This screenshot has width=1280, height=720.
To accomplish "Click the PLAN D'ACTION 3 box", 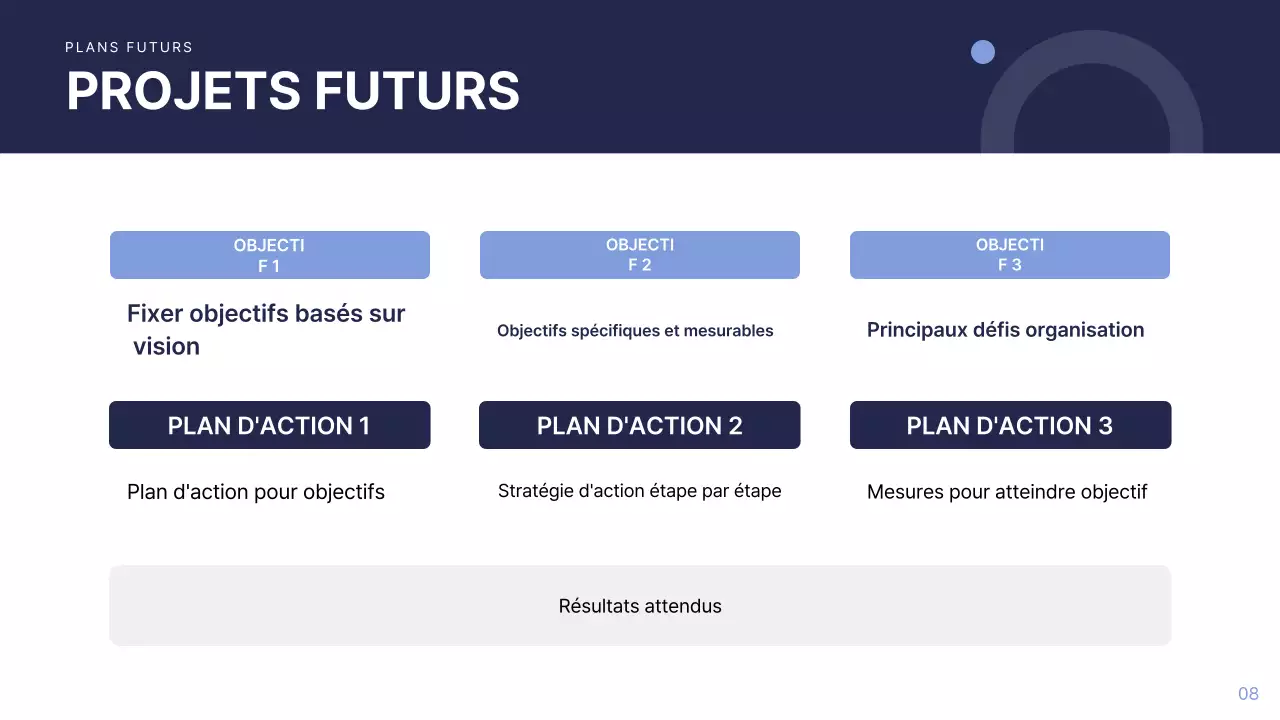I will coord(1010,425).
